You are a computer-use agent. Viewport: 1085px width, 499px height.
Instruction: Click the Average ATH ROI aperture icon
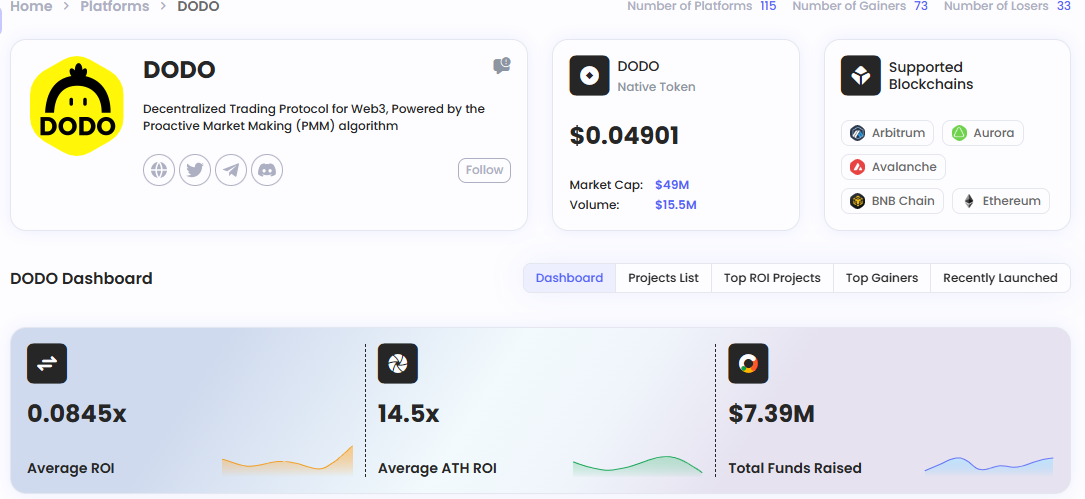398,363
